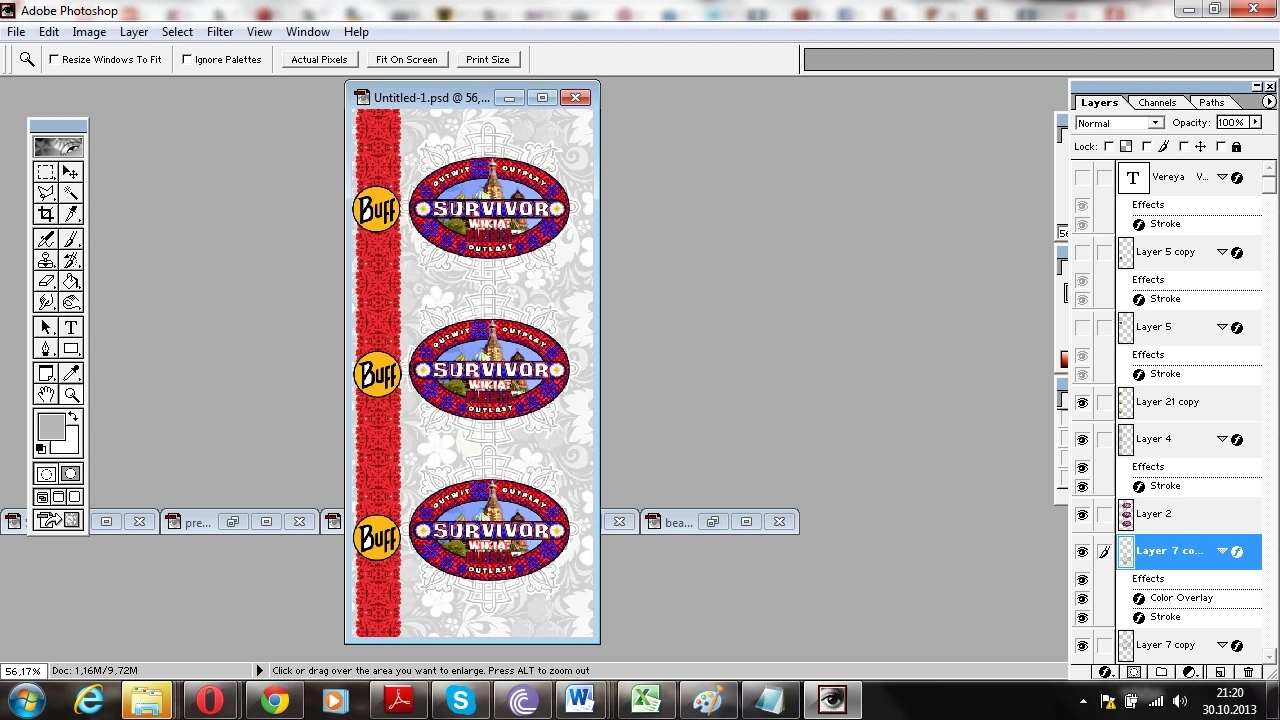Select the Sponge tool
Screen dimensions: 1280x720
71,302
